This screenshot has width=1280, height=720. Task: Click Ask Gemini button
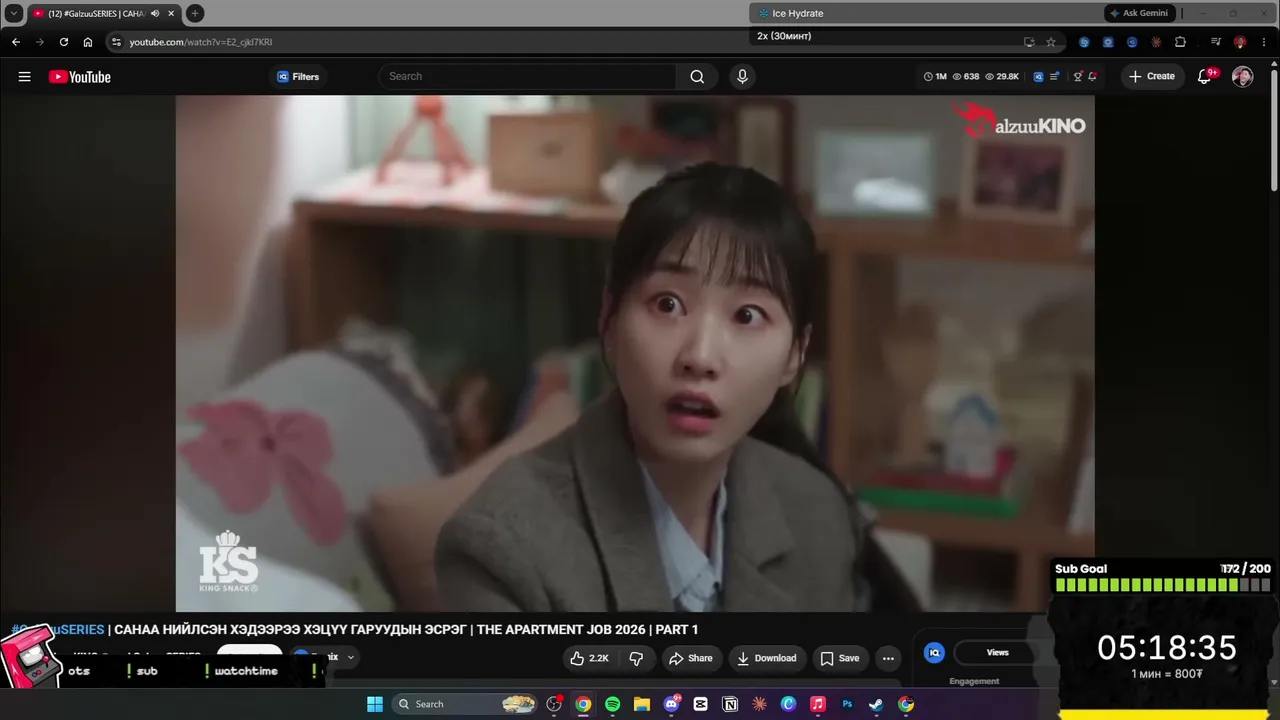(x=1139, y=13)
